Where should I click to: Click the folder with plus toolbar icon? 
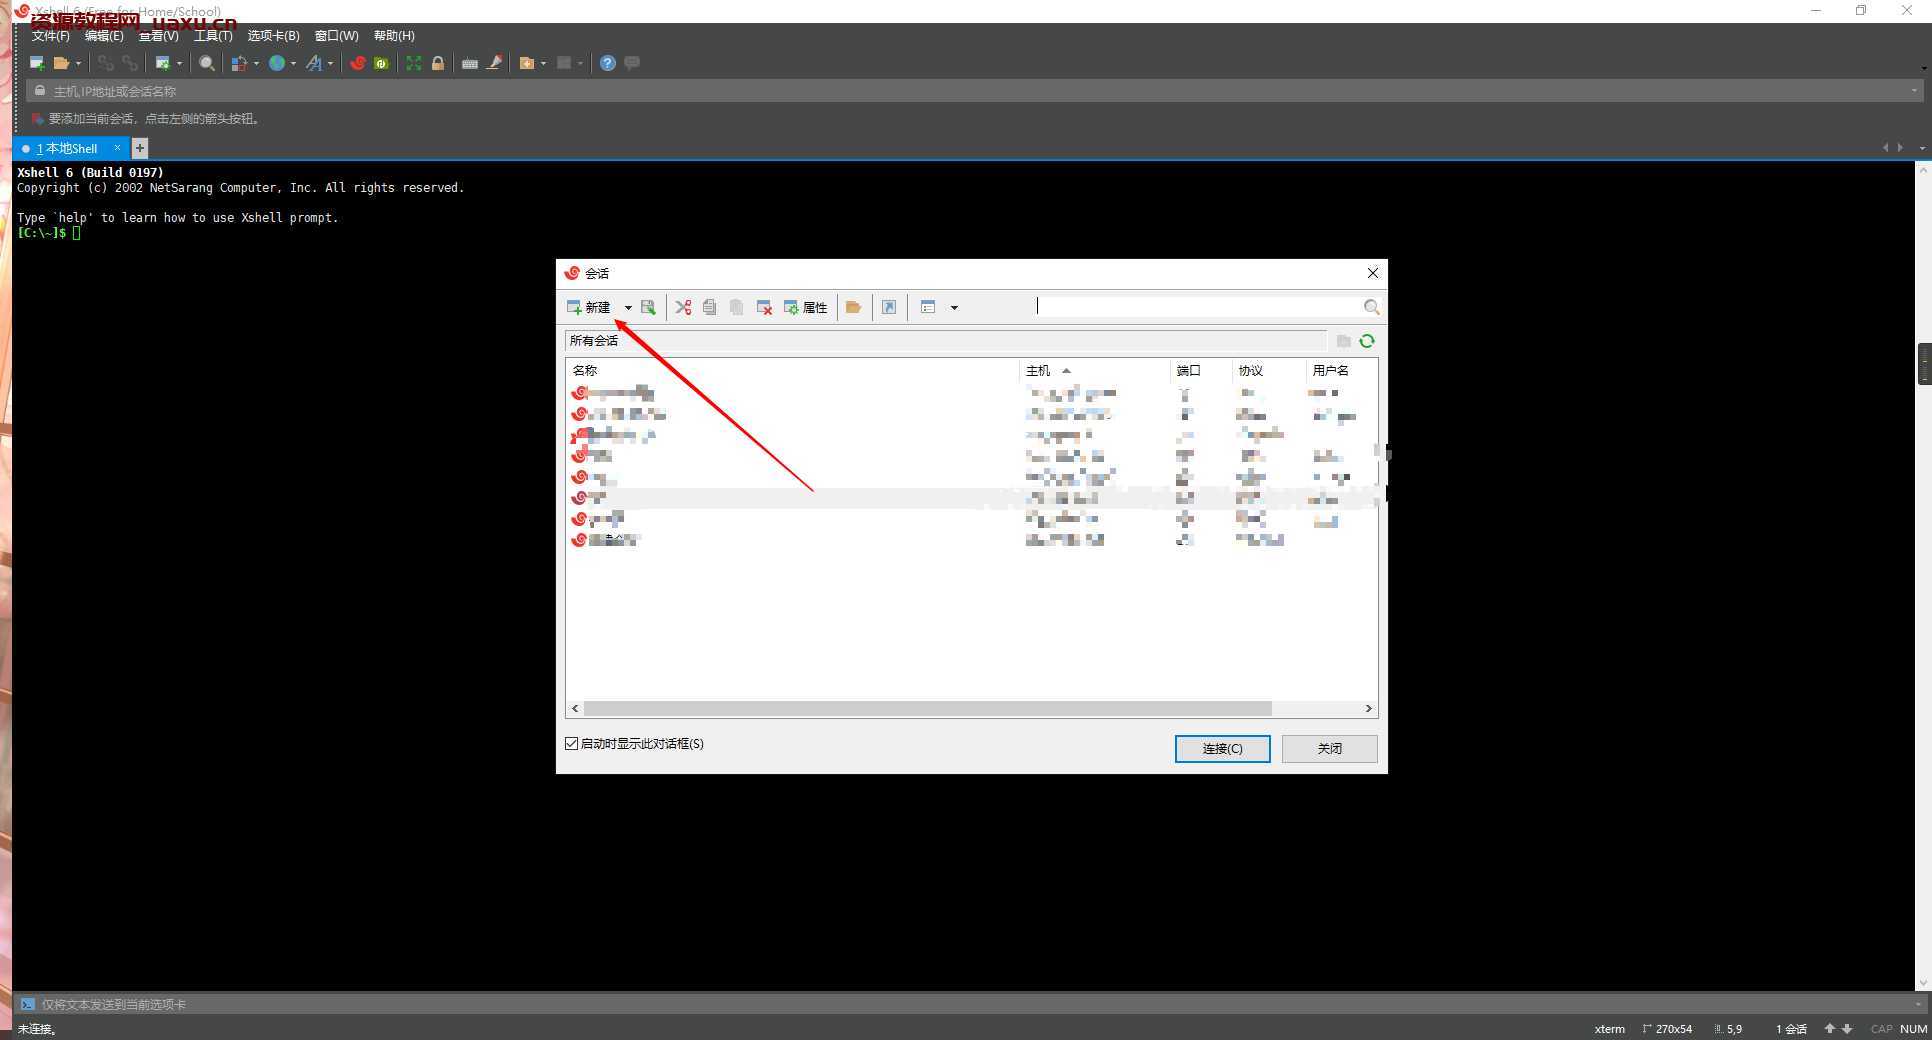[527, 63]
